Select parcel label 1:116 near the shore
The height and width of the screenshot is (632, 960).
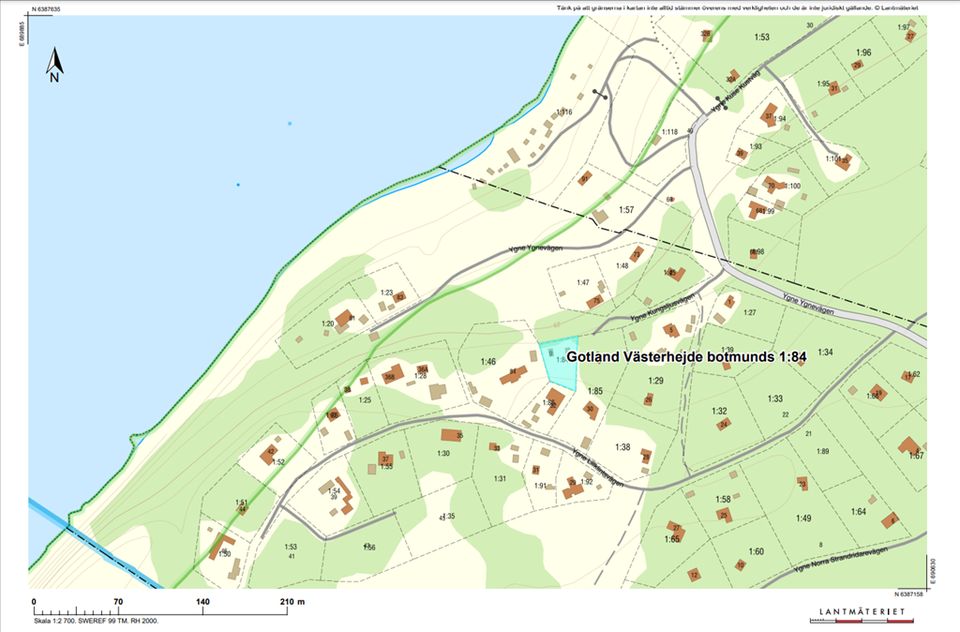[x=564, y=112]
